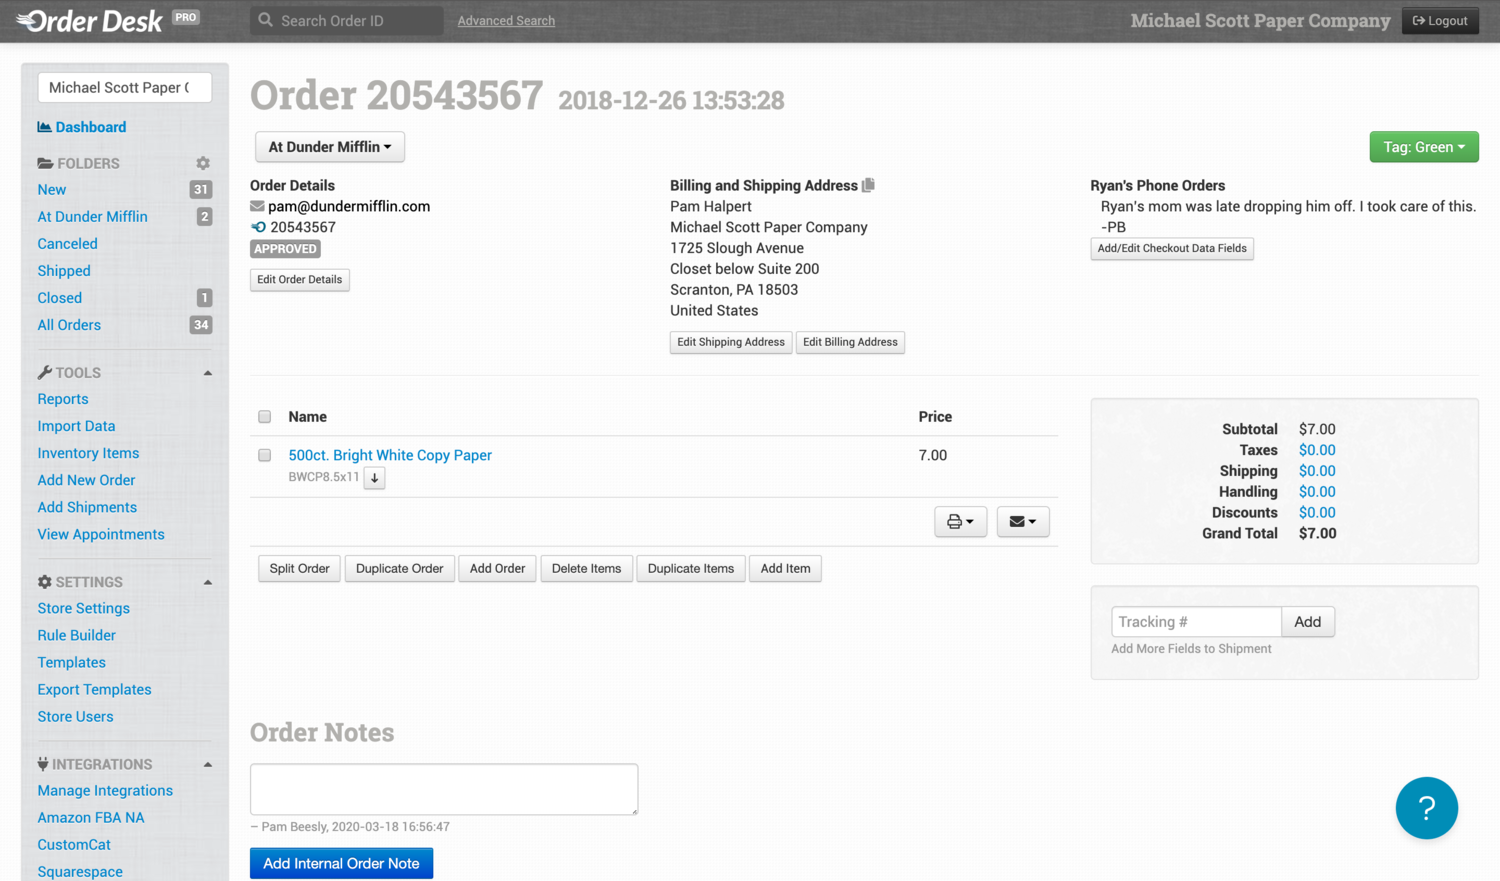Click the Dashboard chart icon
The width and height of the screenshot is (1500, 881).
click(44, 127)
